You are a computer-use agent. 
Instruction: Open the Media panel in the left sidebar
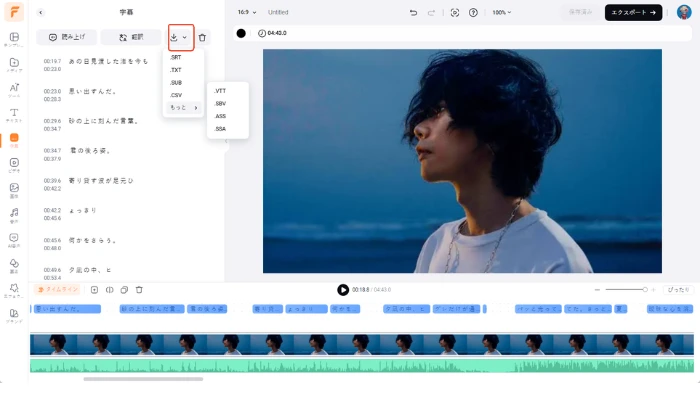point(14,65)
